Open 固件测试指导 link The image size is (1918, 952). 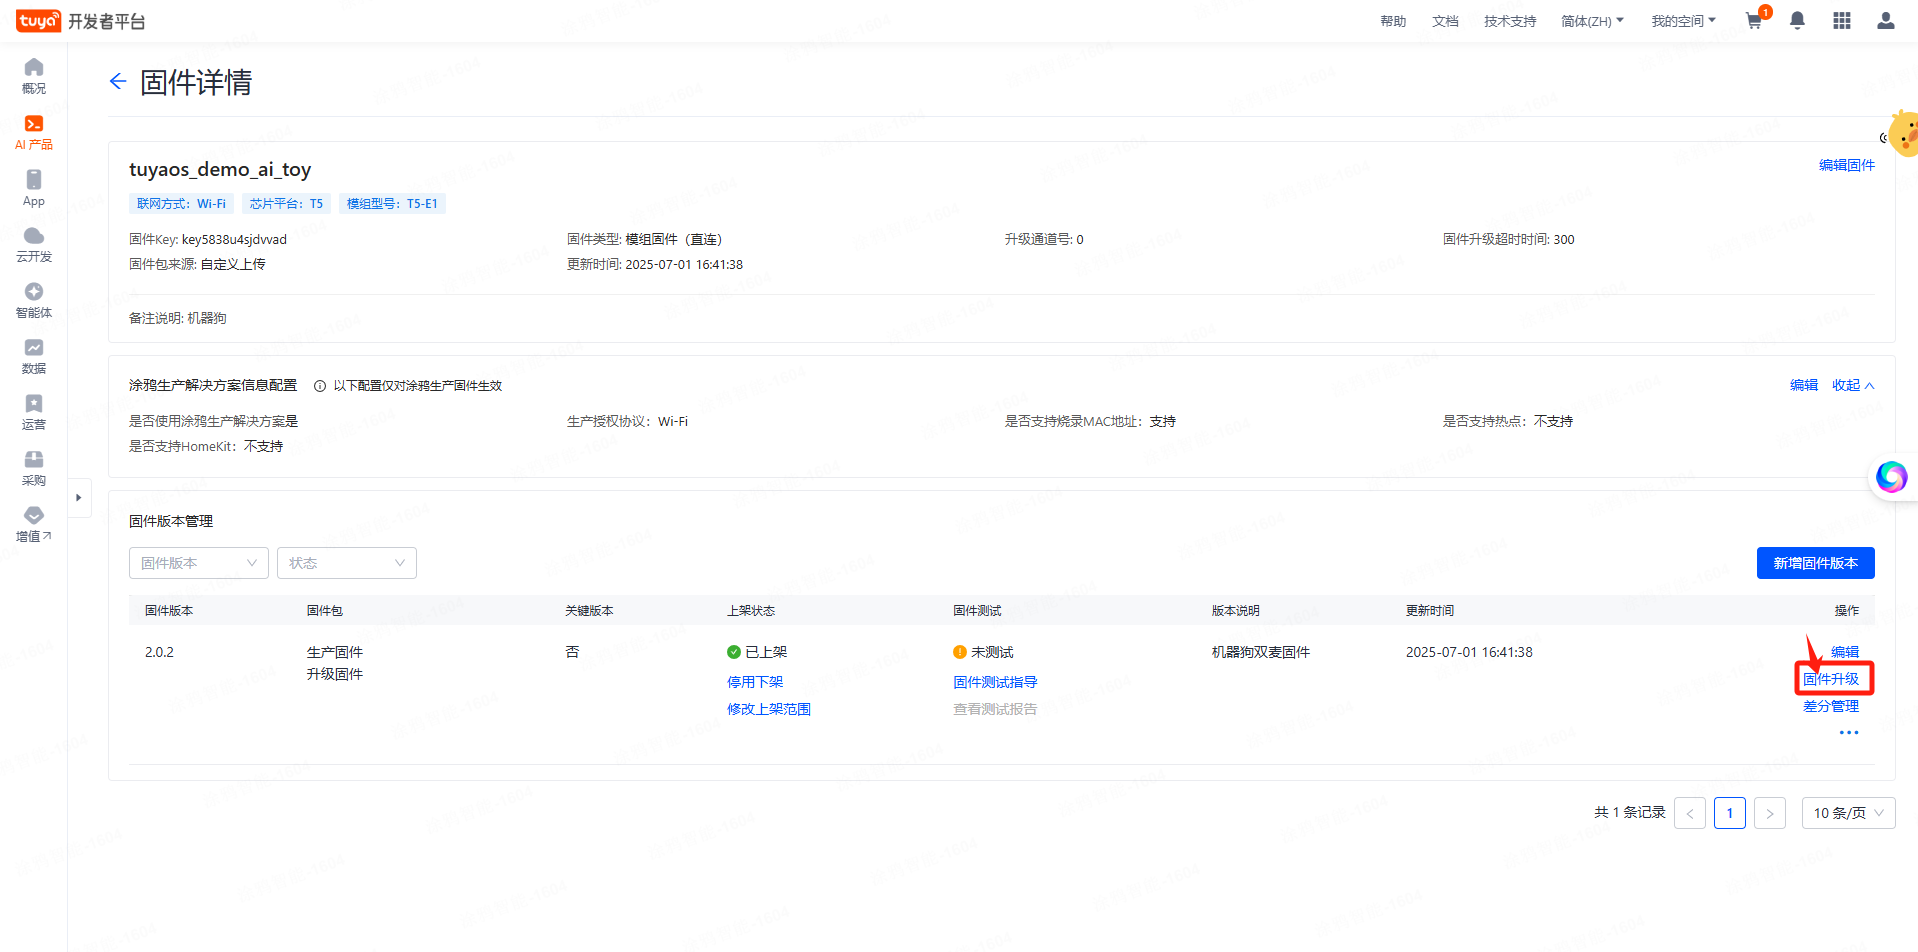pos(995,682)
